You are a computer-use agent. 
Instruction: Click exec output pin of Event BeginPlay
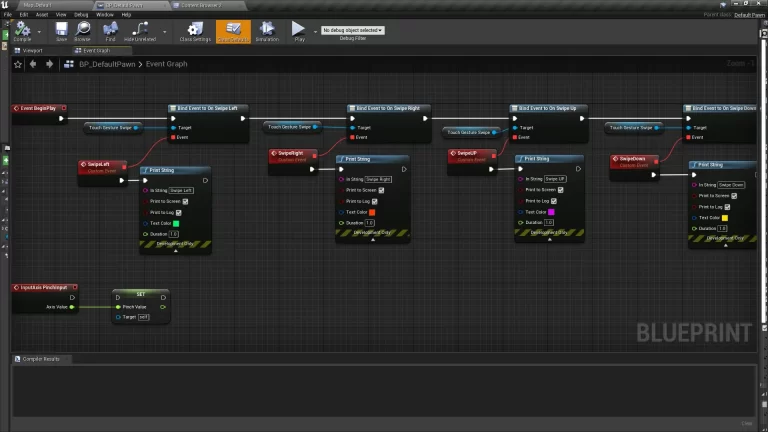(61, 119)
